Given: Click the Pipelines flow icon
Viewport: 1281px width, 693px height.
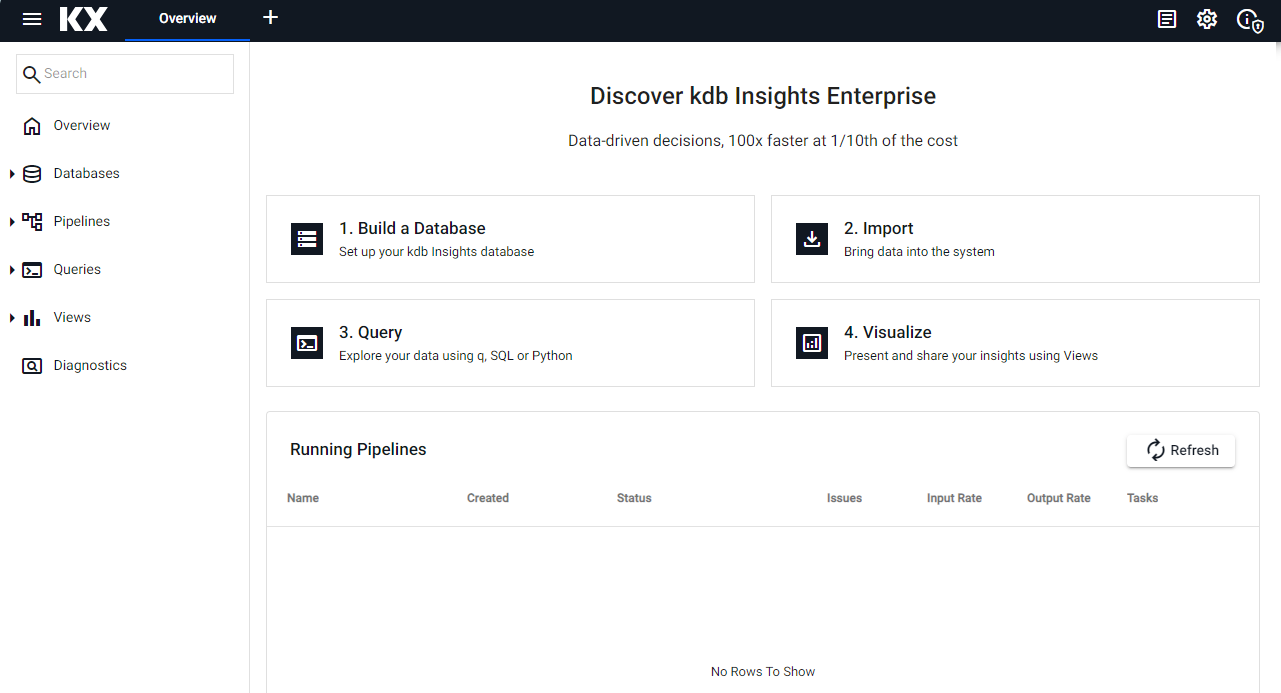Looking at the screenshot, I should tap(32, 222).
